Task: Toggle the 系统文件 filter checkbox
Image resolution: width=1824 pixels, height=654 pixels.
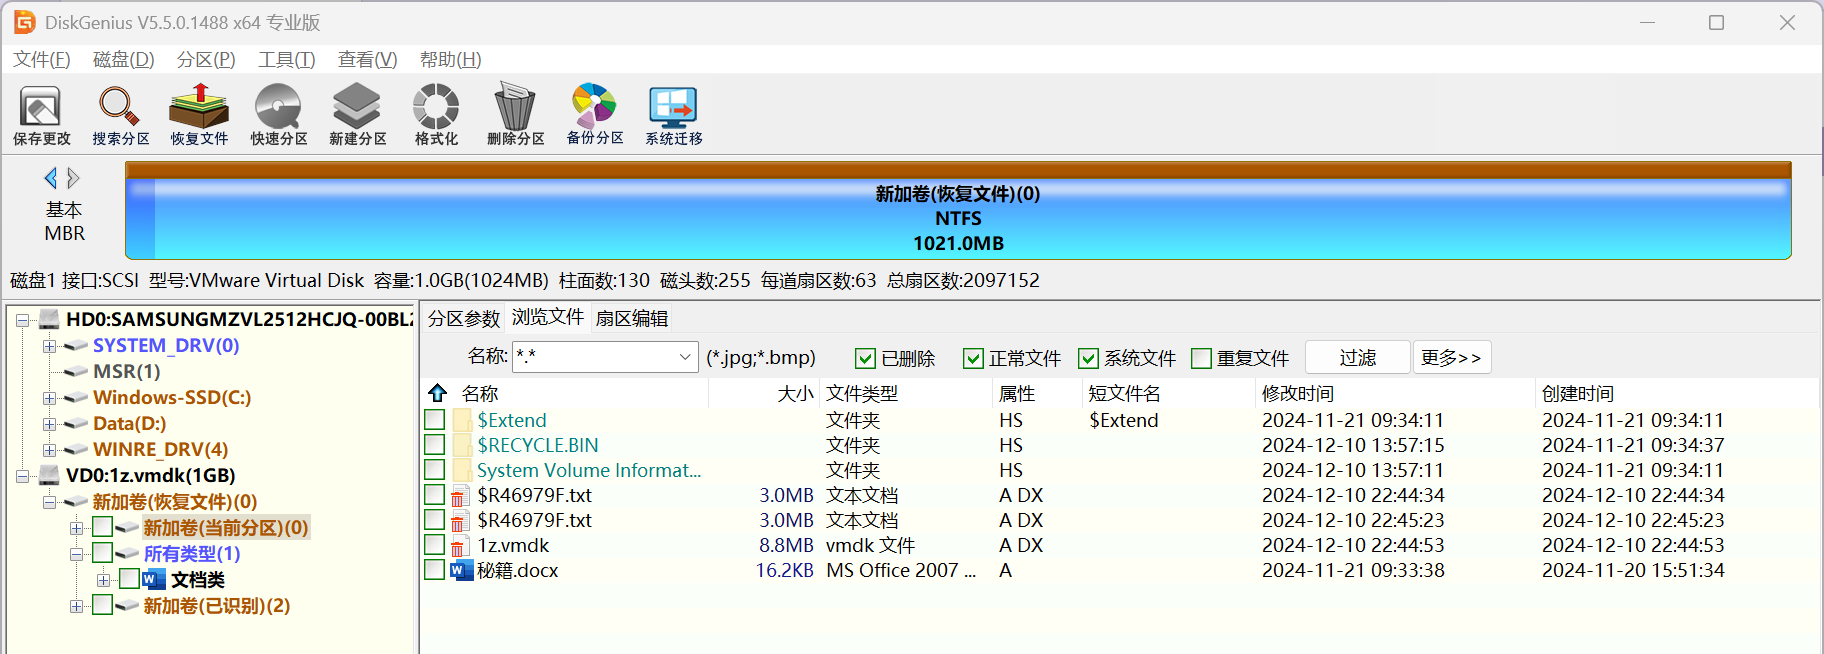Action: coord(1089,358)
